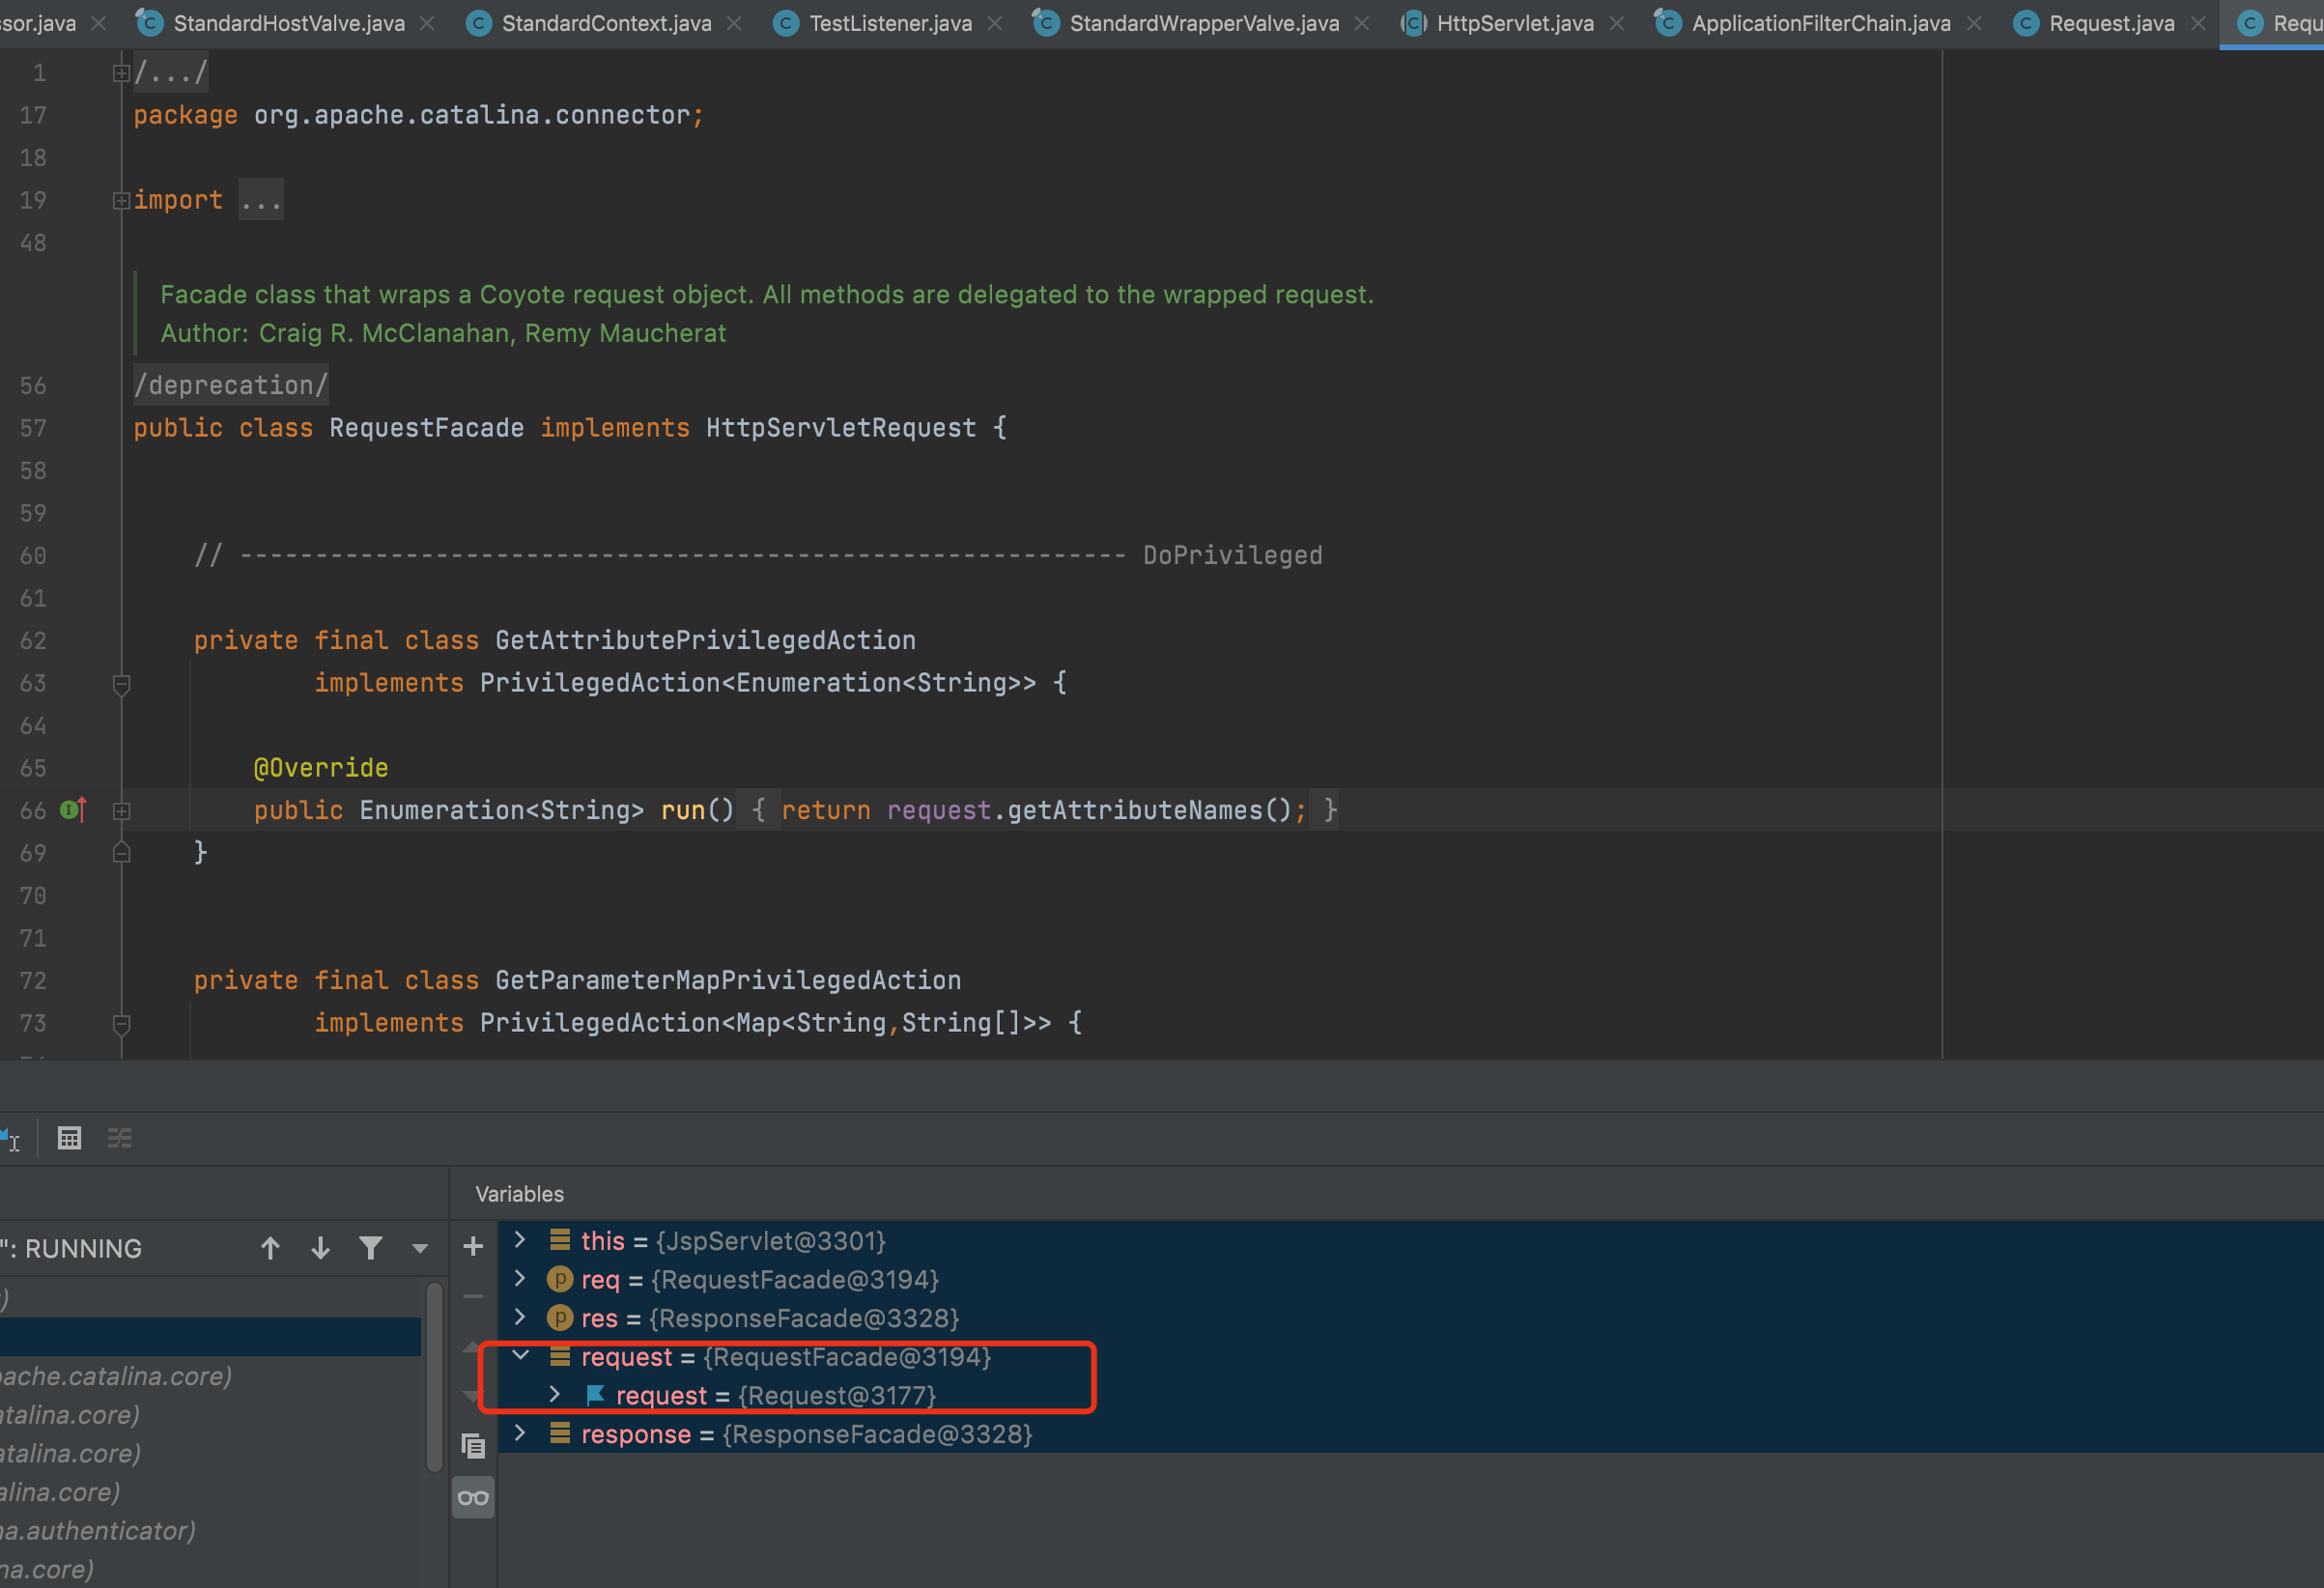Click the move watch down arrow
The image size is (2324, 1588).
(x=473, y=1396)
